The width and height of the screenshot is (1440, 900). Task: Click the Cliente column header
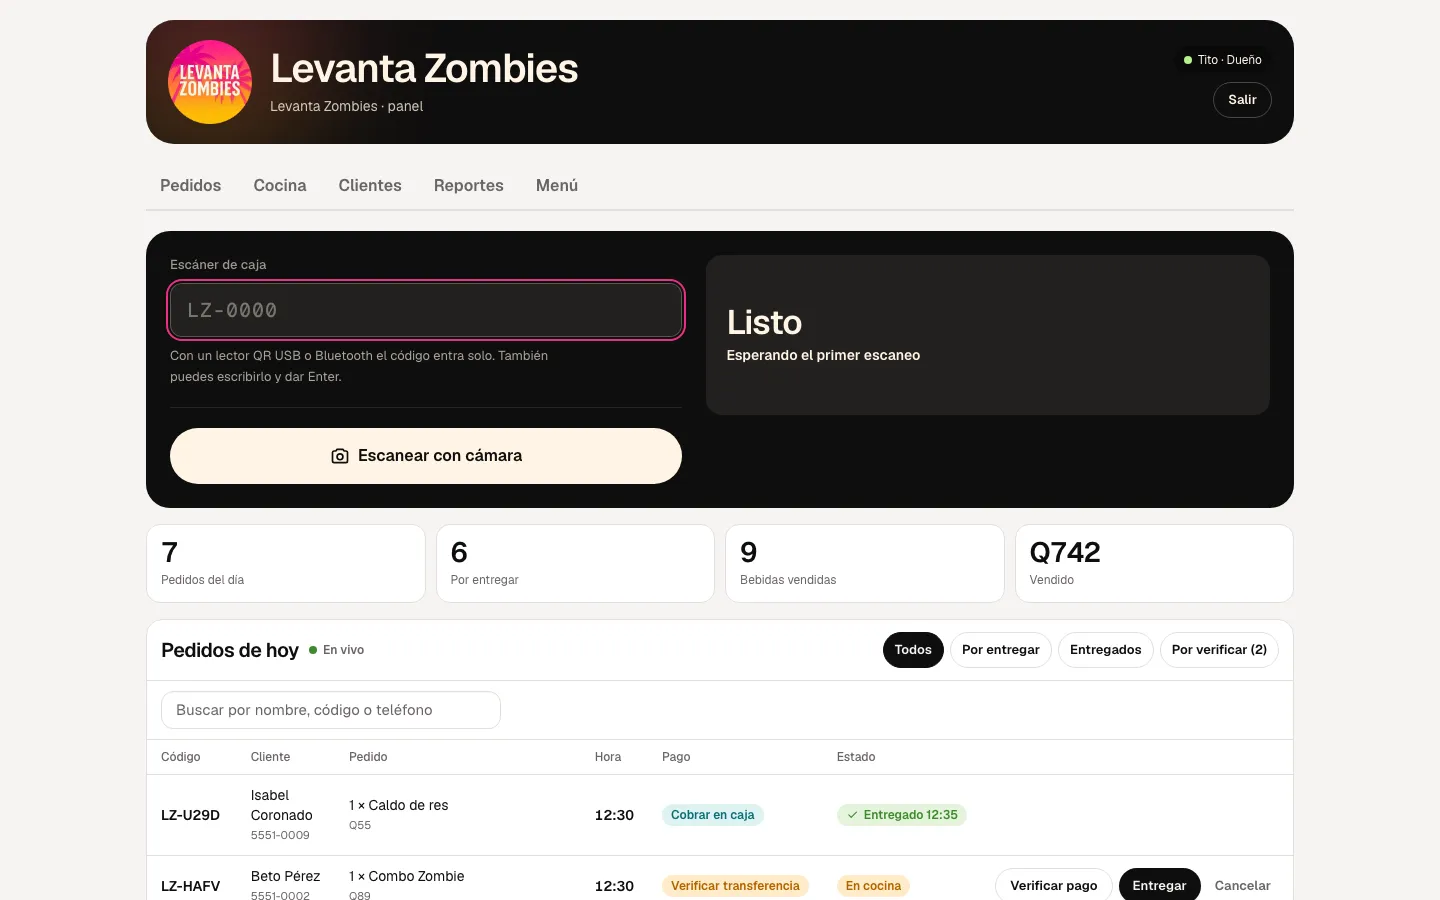pos(270,757)
